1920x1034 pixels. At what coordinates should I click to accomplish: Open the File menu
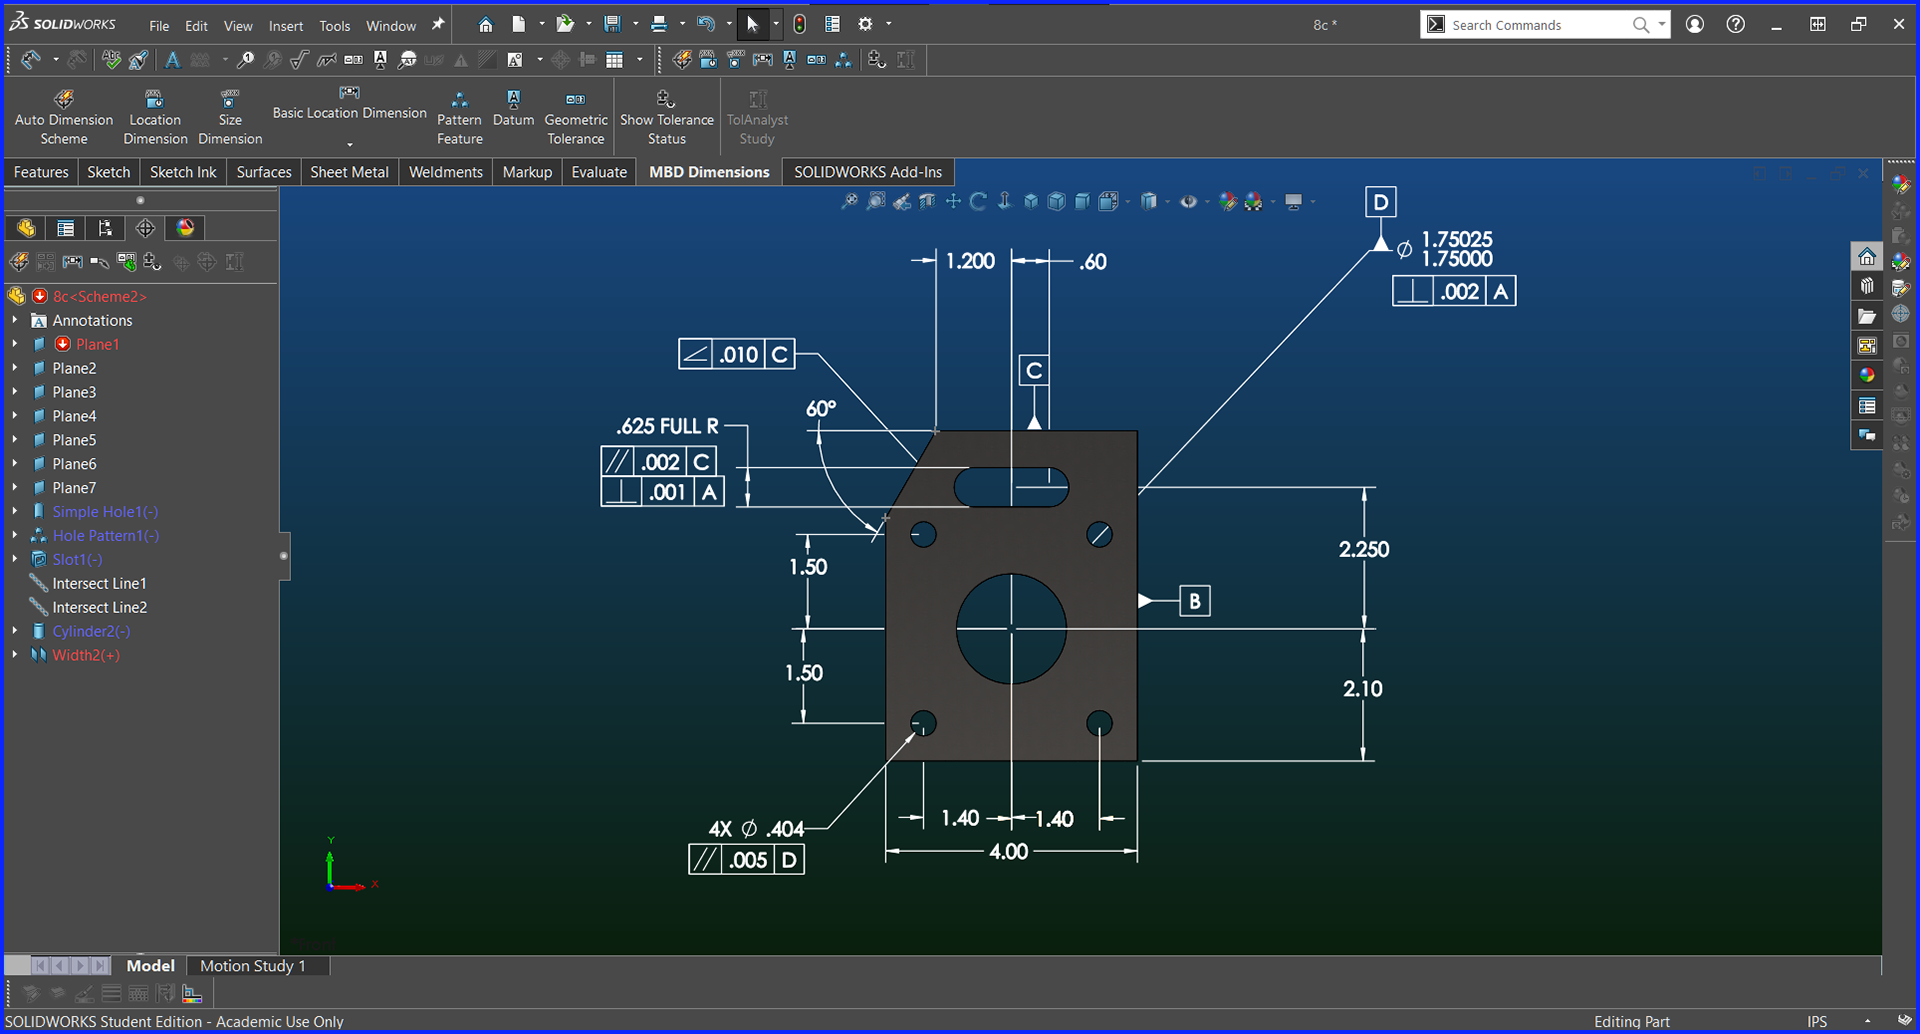tap(159, 26)
